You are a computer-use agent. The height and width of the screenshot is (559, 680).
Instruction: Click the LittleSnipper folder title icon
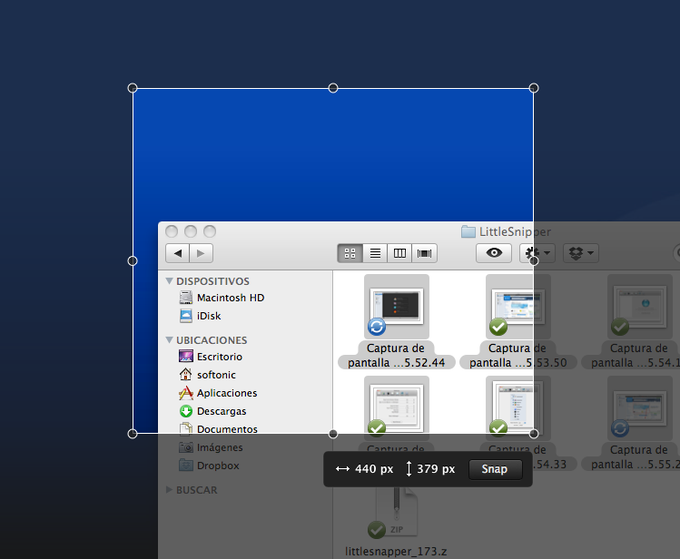click(x=468, y=232)
